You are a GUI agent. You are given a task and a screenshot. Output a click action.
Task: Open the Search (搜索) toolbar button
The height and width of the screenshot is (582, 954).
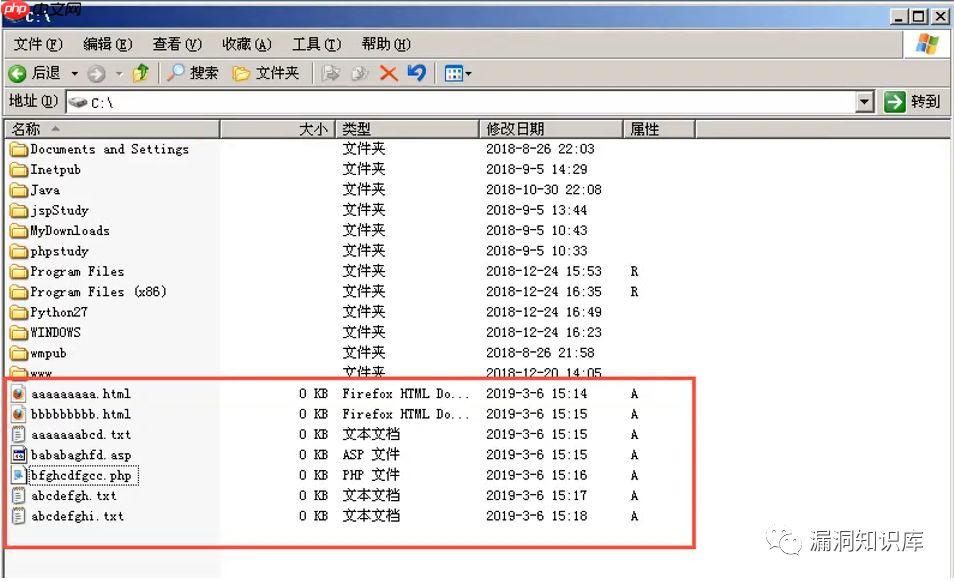click(x=193, y=74)
